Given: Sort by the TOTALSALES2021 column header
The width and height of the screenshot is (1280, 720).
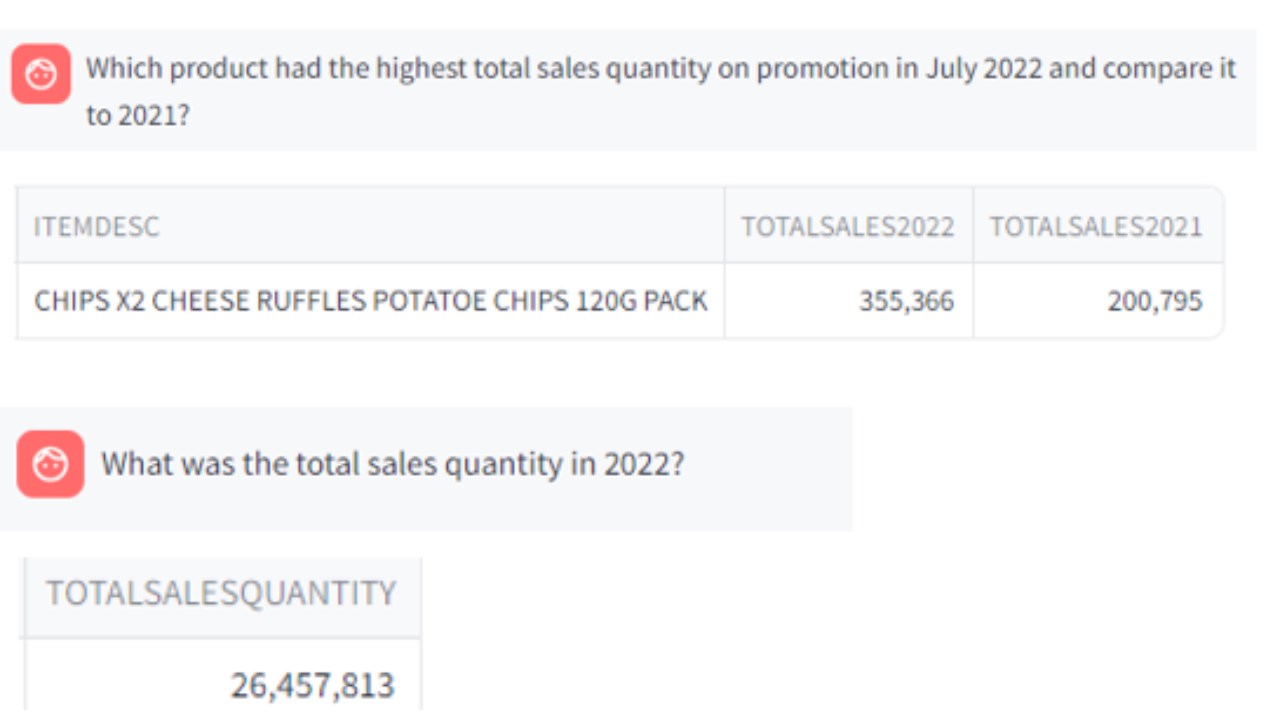Looking at the screenshot, I should point(1096,226).
